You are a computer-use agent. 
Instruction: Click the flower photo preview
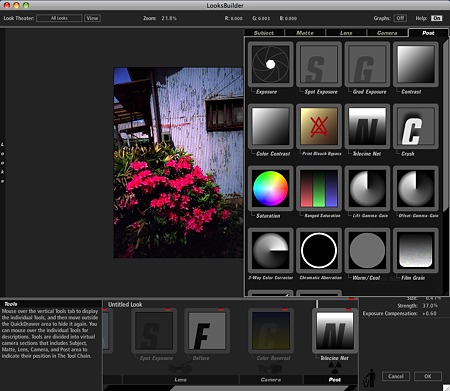(178, 163)
